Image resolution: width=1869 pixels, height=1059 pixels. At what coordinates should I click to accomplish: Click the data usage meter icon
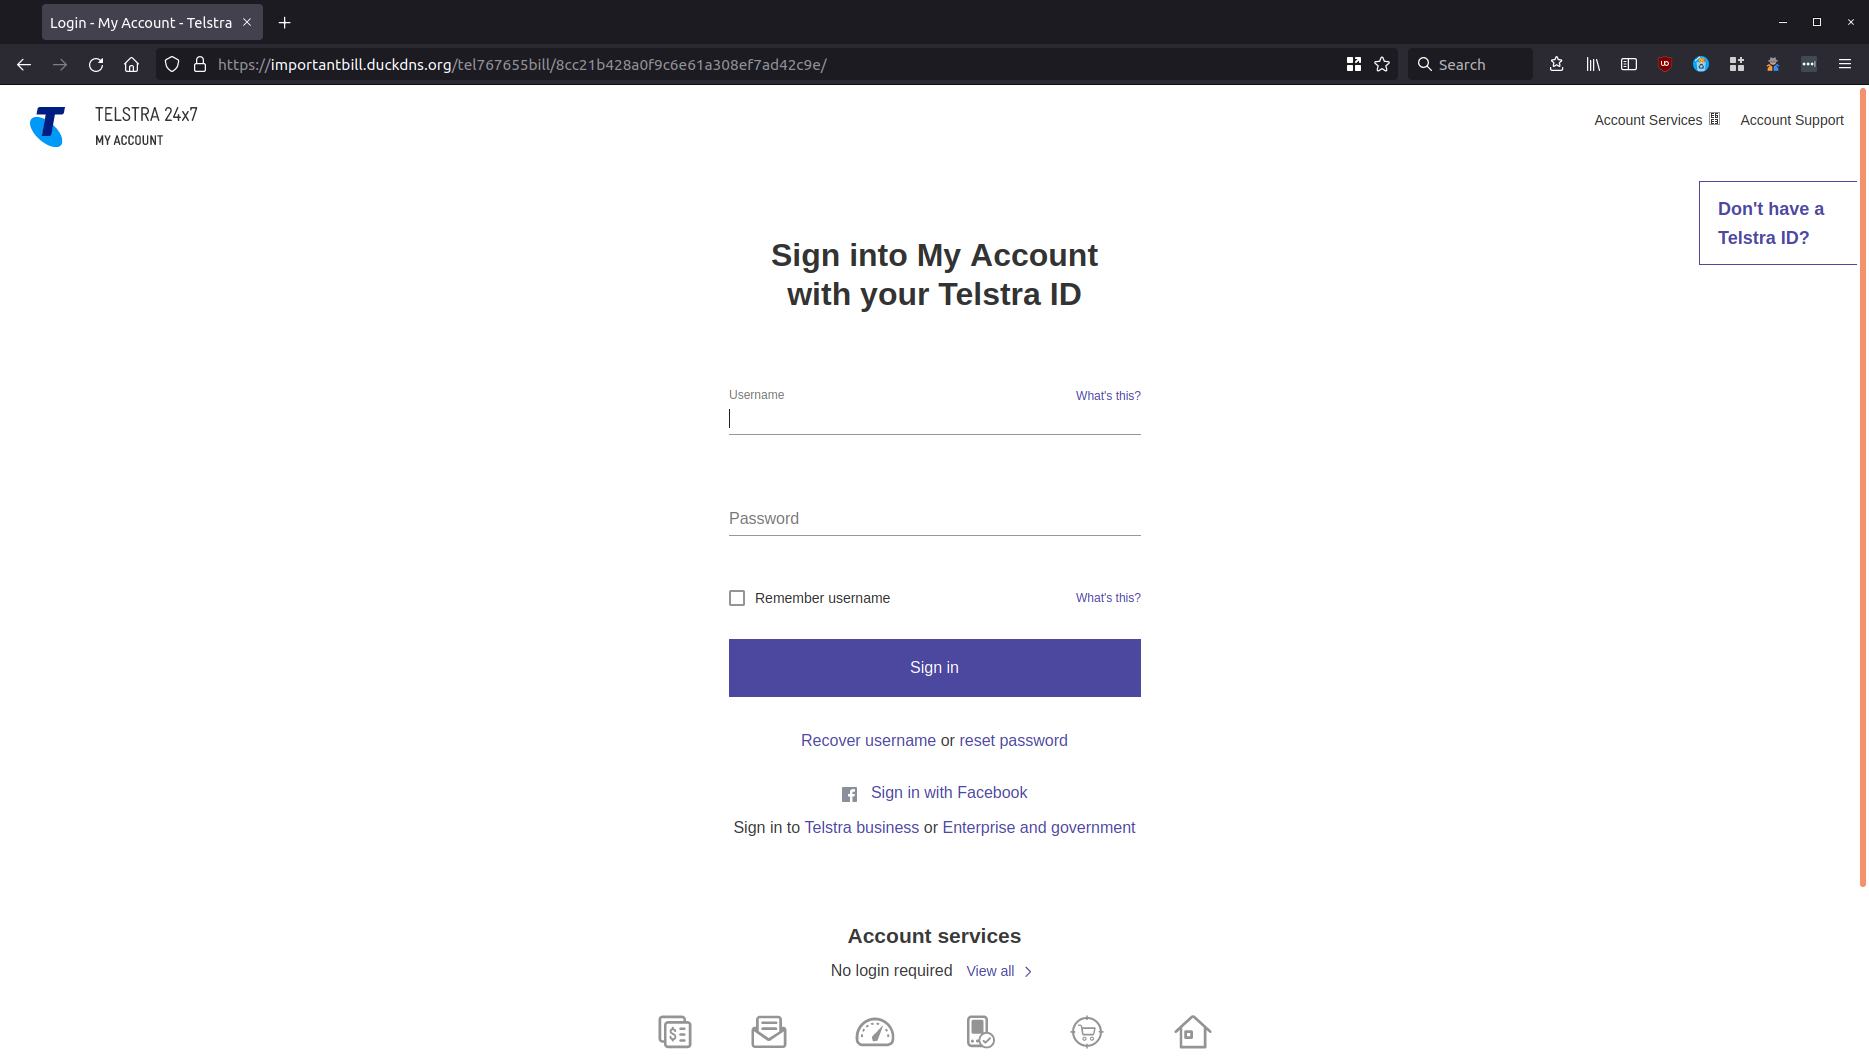coord(875,1031)
